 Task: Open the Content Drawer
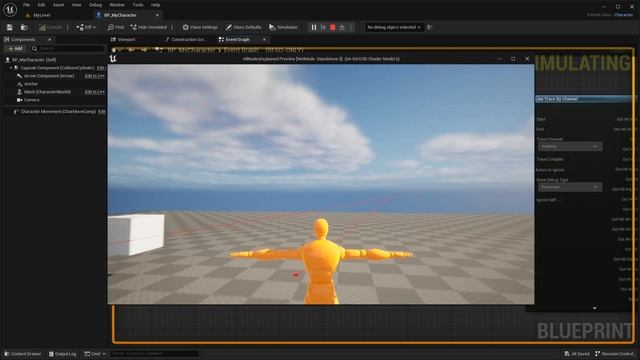pyautogui.click(x=23, y=354)
